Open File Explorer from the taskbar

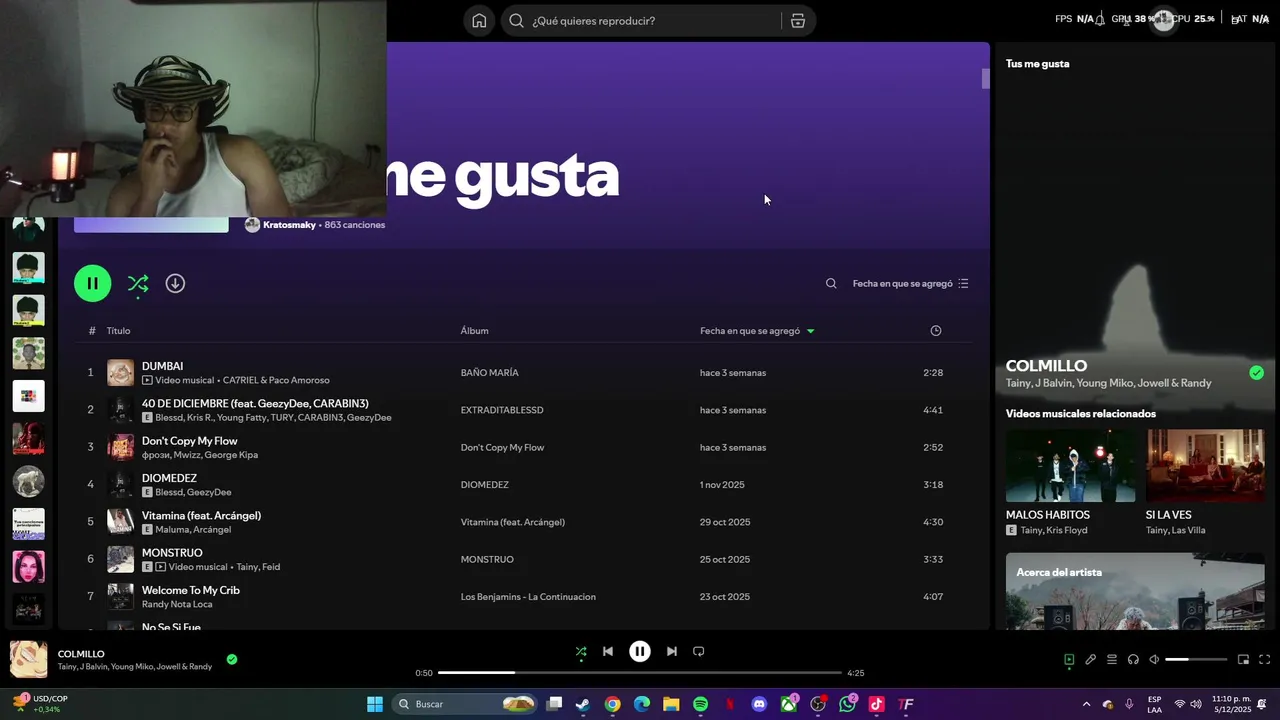(x=671, y=704)
